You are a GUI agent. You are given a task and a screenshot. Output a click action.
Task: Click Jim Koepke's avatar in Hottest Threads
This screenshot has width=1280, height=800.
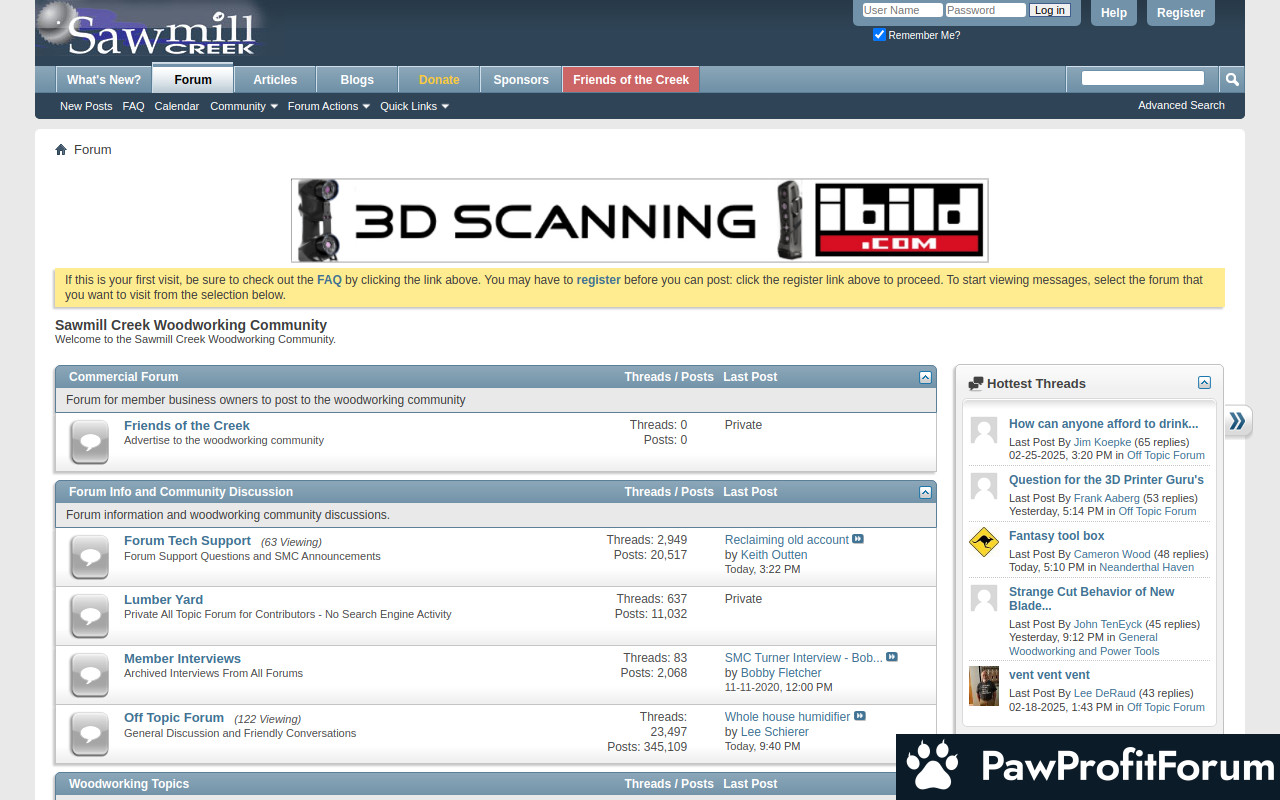pos(984,431)
